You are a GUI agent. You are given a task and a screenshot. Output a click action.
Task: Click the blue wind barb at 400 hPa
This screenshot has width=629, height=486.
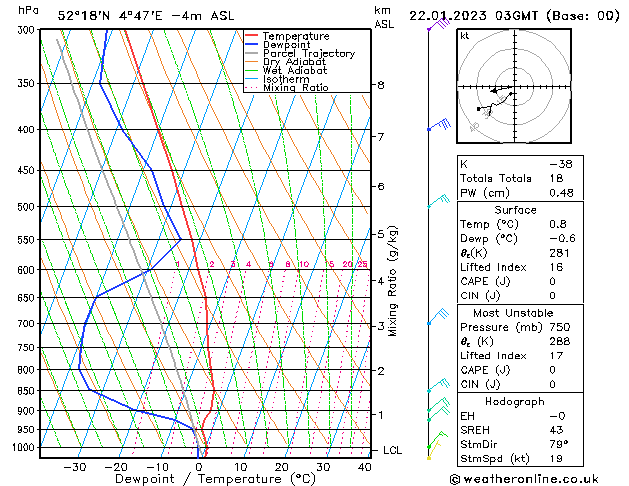(x=439, y=124)
